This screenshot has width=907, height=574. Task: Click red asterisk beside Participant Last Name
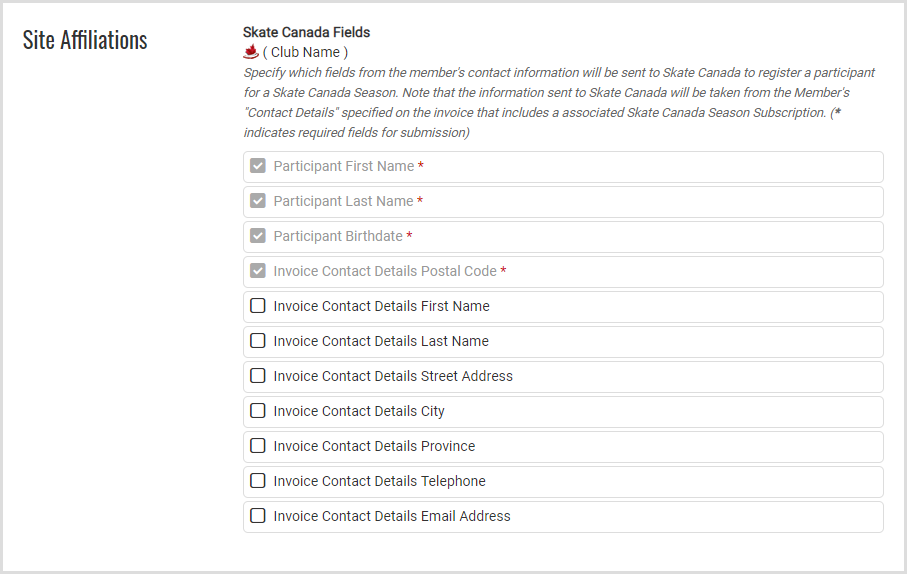pos(420,202)
